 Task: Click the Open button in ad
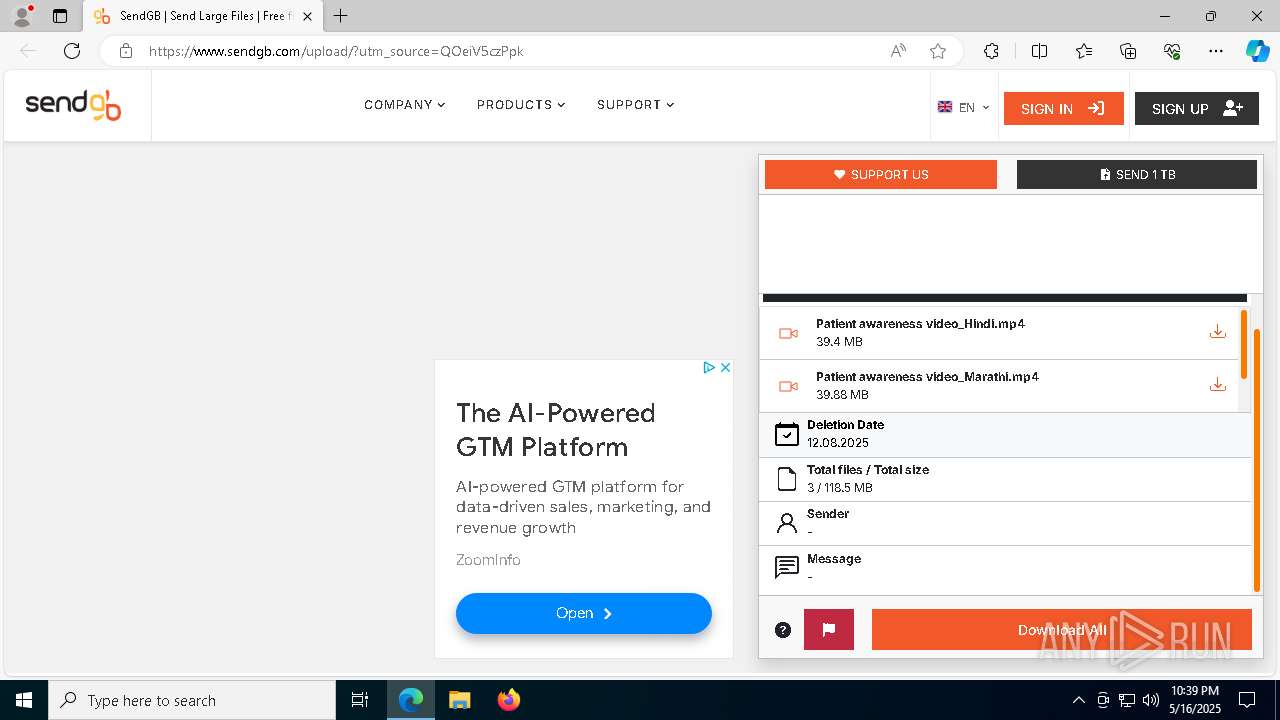point(584,613)
